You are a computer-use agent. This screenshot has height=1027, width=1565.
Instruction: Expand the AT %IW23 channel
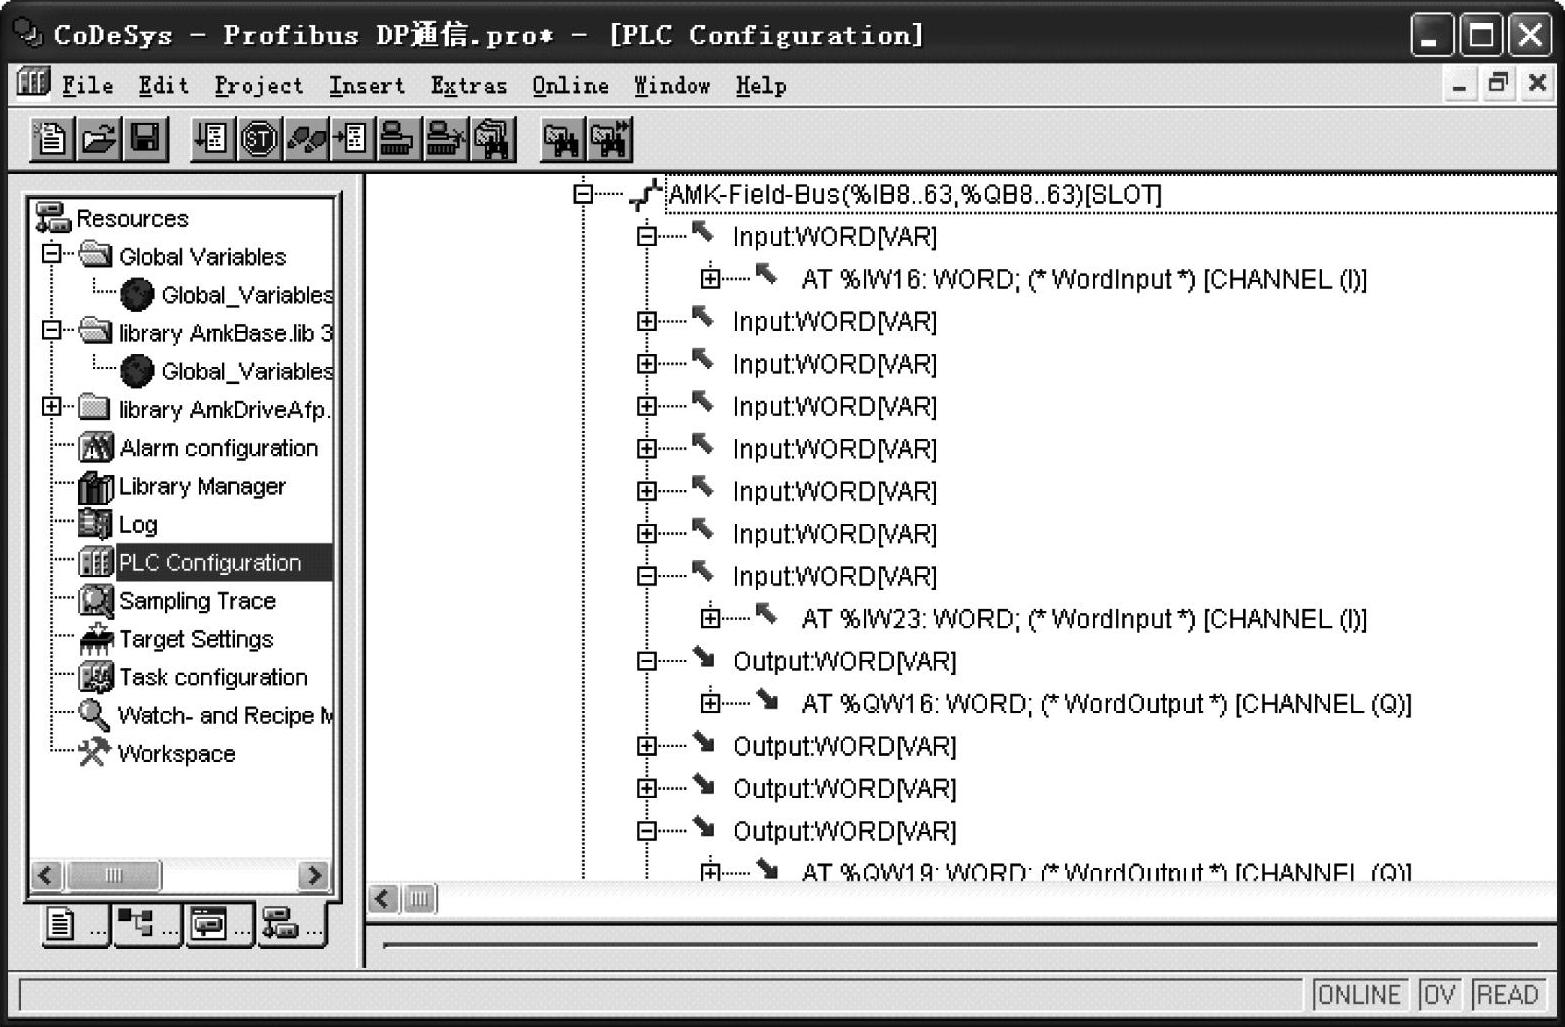click(710, 618)
